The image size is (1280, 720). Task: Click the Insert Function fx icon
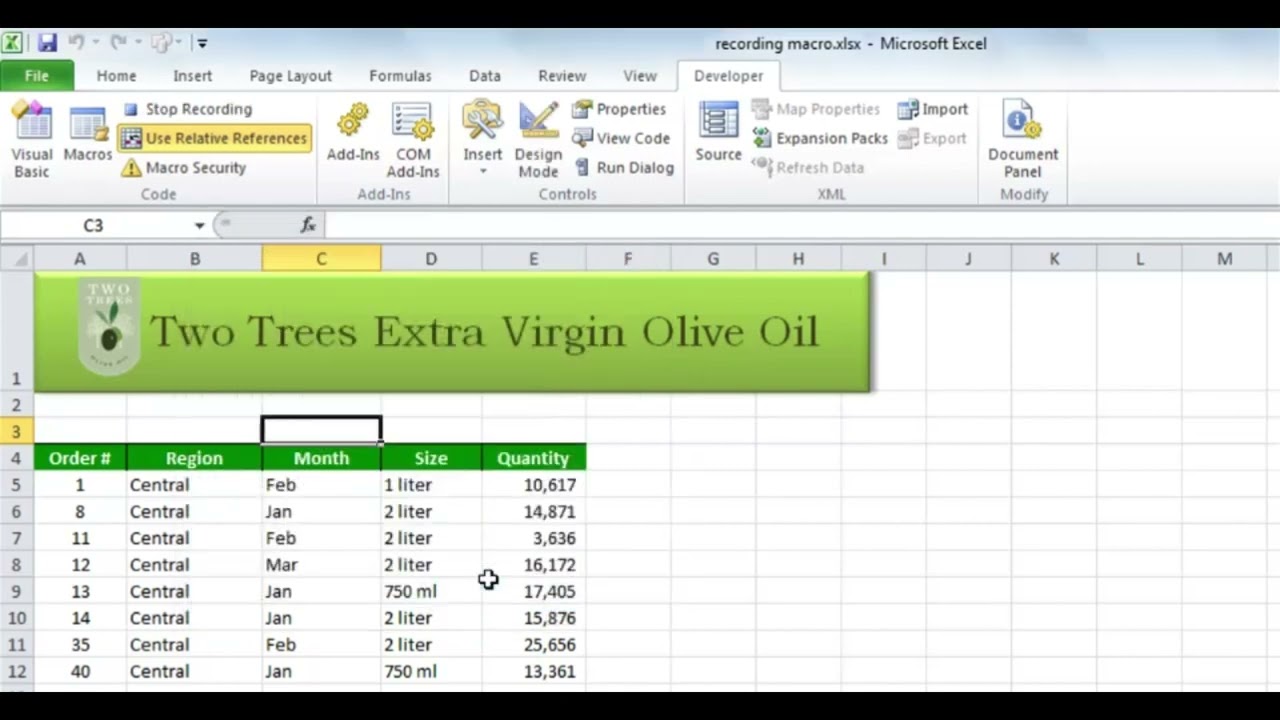point(308,225)
